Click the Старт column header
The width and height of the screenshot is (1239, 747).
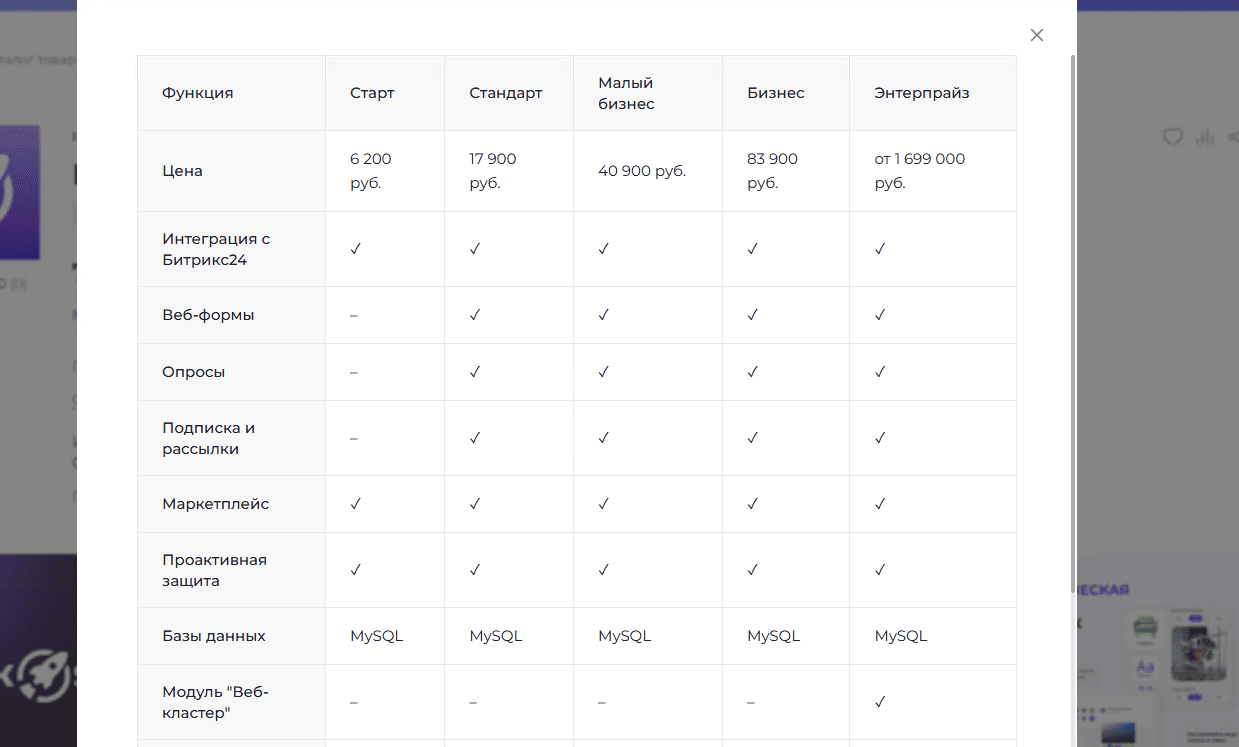click(x=372, y=93)
